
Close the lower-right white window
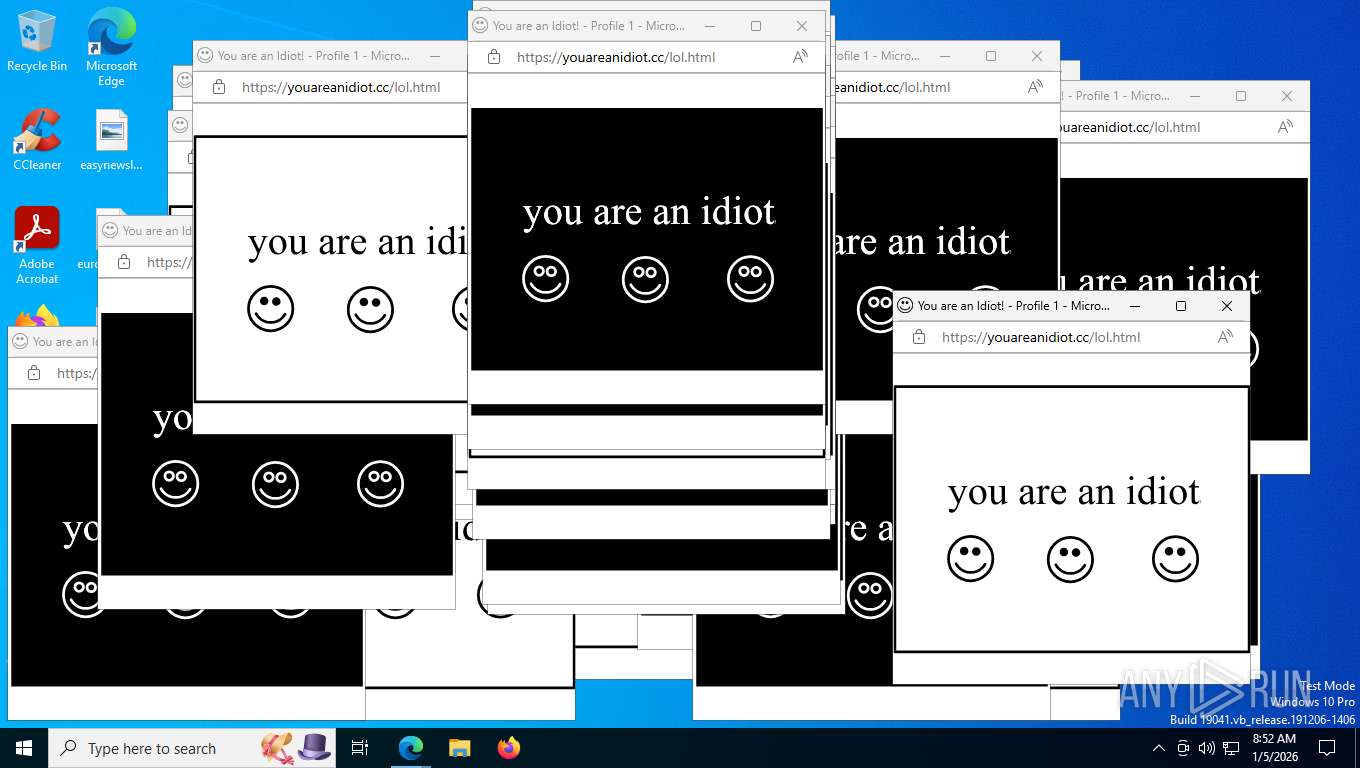tap(1227, 306)
